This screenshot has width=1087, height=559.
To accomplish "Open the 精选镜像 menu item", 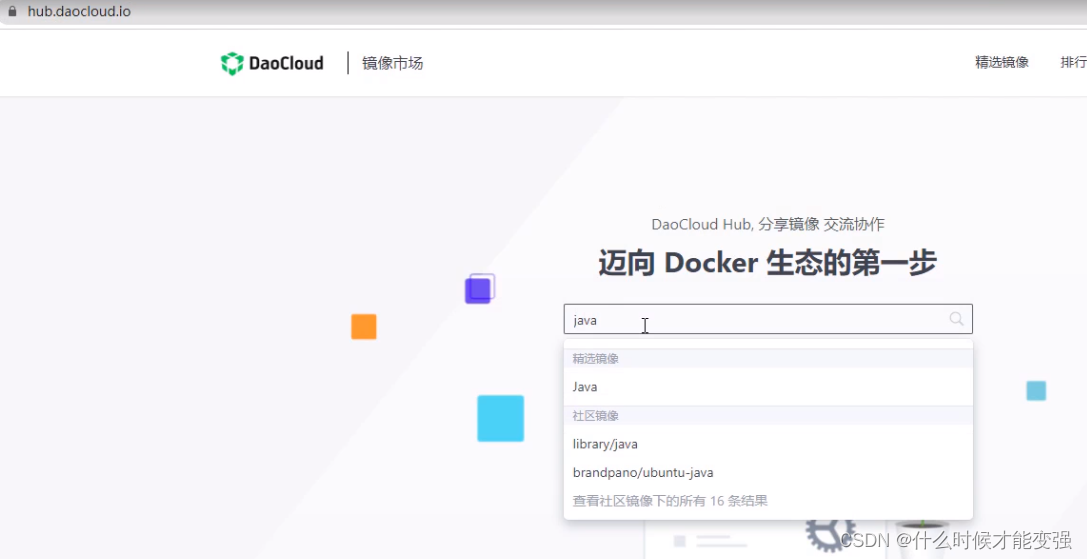I will tap(1002, 62).
